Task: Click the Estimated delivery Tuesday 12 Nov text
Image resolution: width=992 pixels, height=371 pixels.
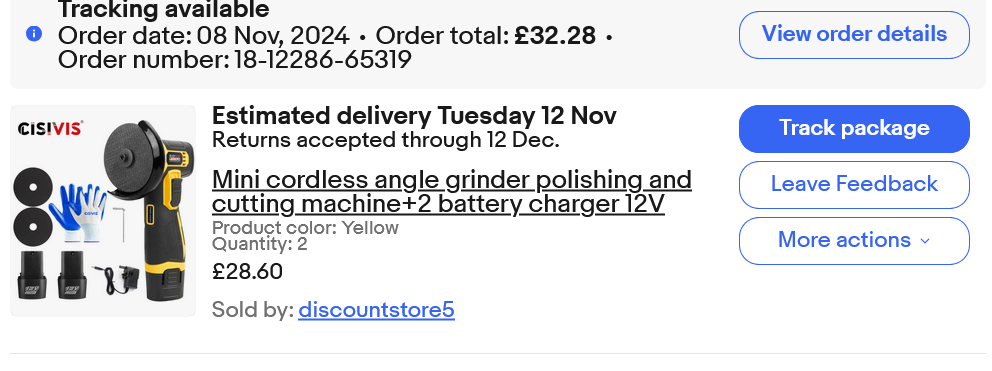Action: pyautogui.click(x=414, y=116)
